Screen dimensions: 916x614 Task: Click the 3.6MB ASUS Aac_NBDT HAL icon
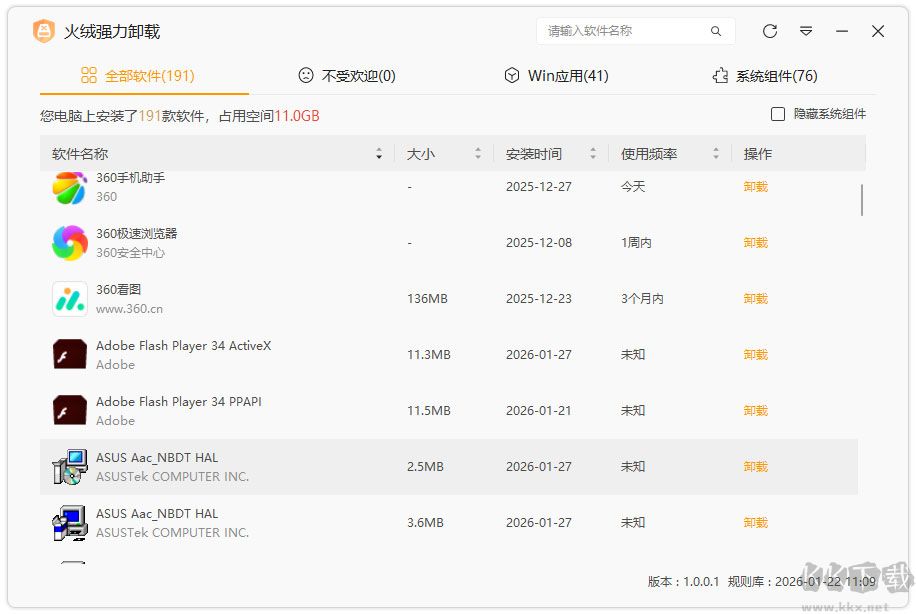point(70,523)
